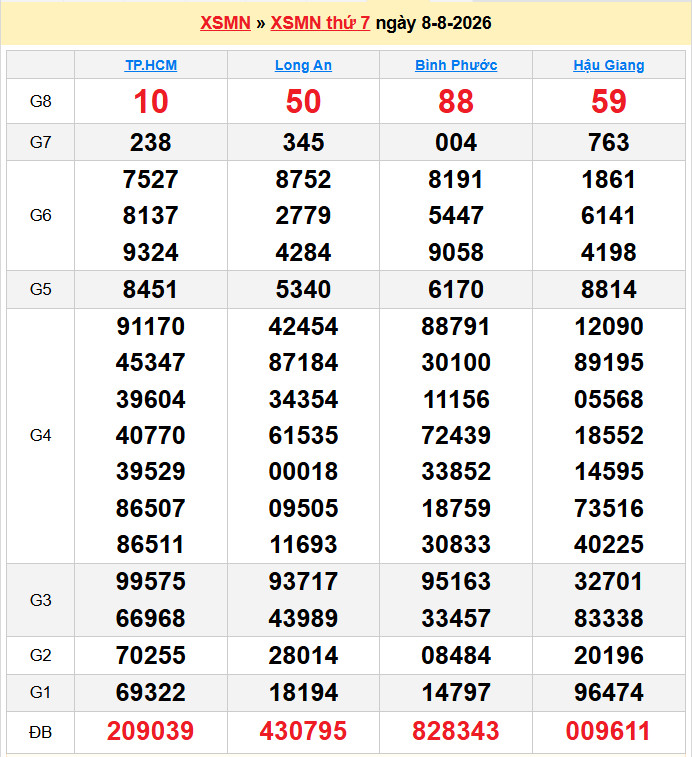This screenshot has width=692, height=757.
Task: Click the G8 row label
Action: [41, 101]
